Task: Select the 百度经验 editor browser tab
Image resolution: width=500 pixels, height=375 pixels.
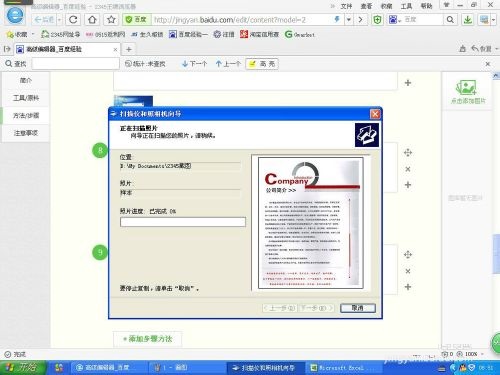Action: (x=66, y=49)
